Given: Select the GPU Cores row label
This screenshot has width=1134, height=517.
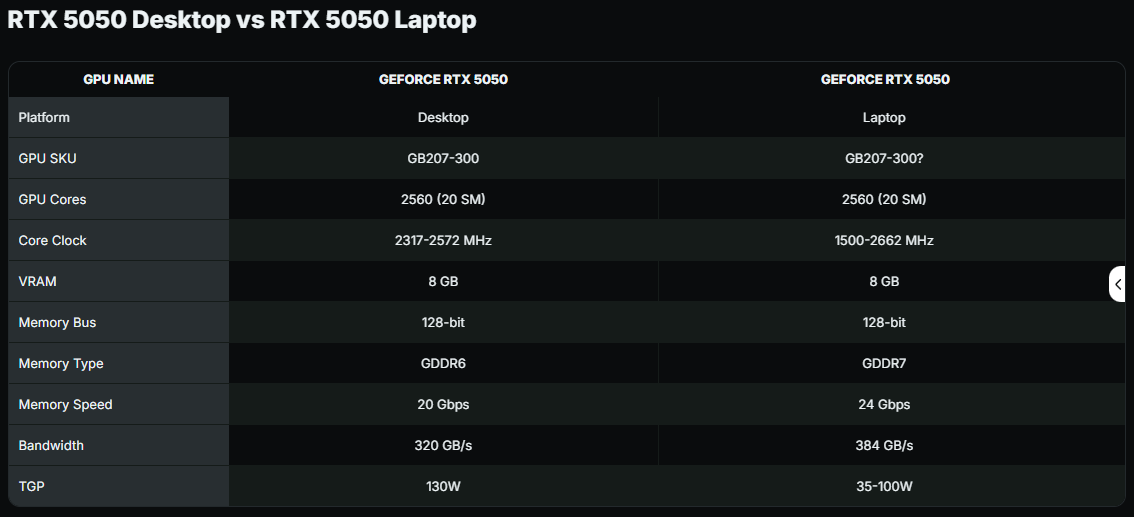Looking at the screenshot, I should tap(52, 199).
